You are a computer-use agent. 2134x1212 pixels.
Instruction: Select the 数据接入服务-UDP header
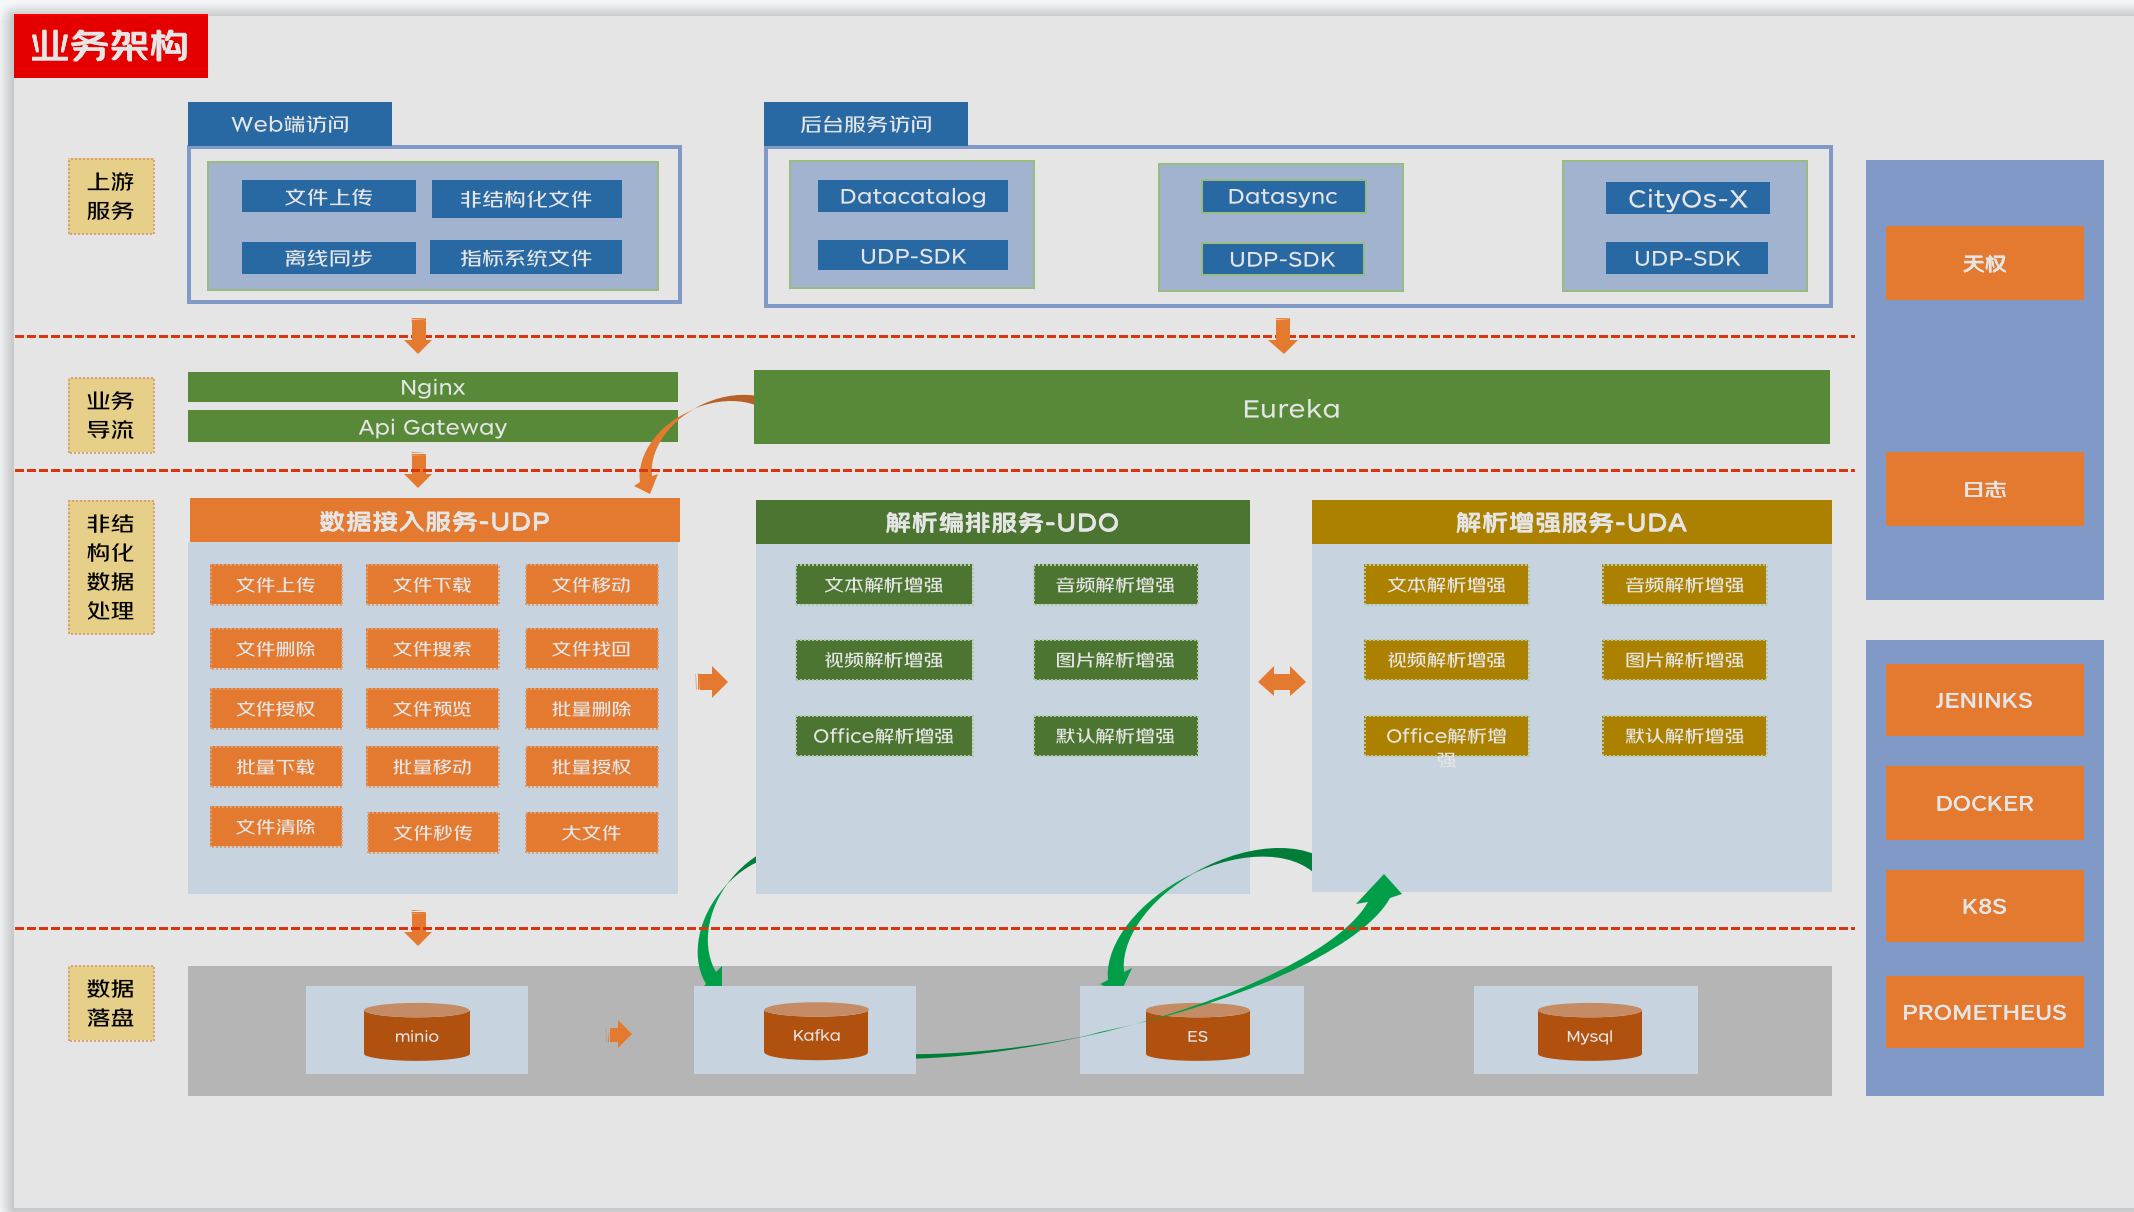pyautogui.click(x=434, y=521)
